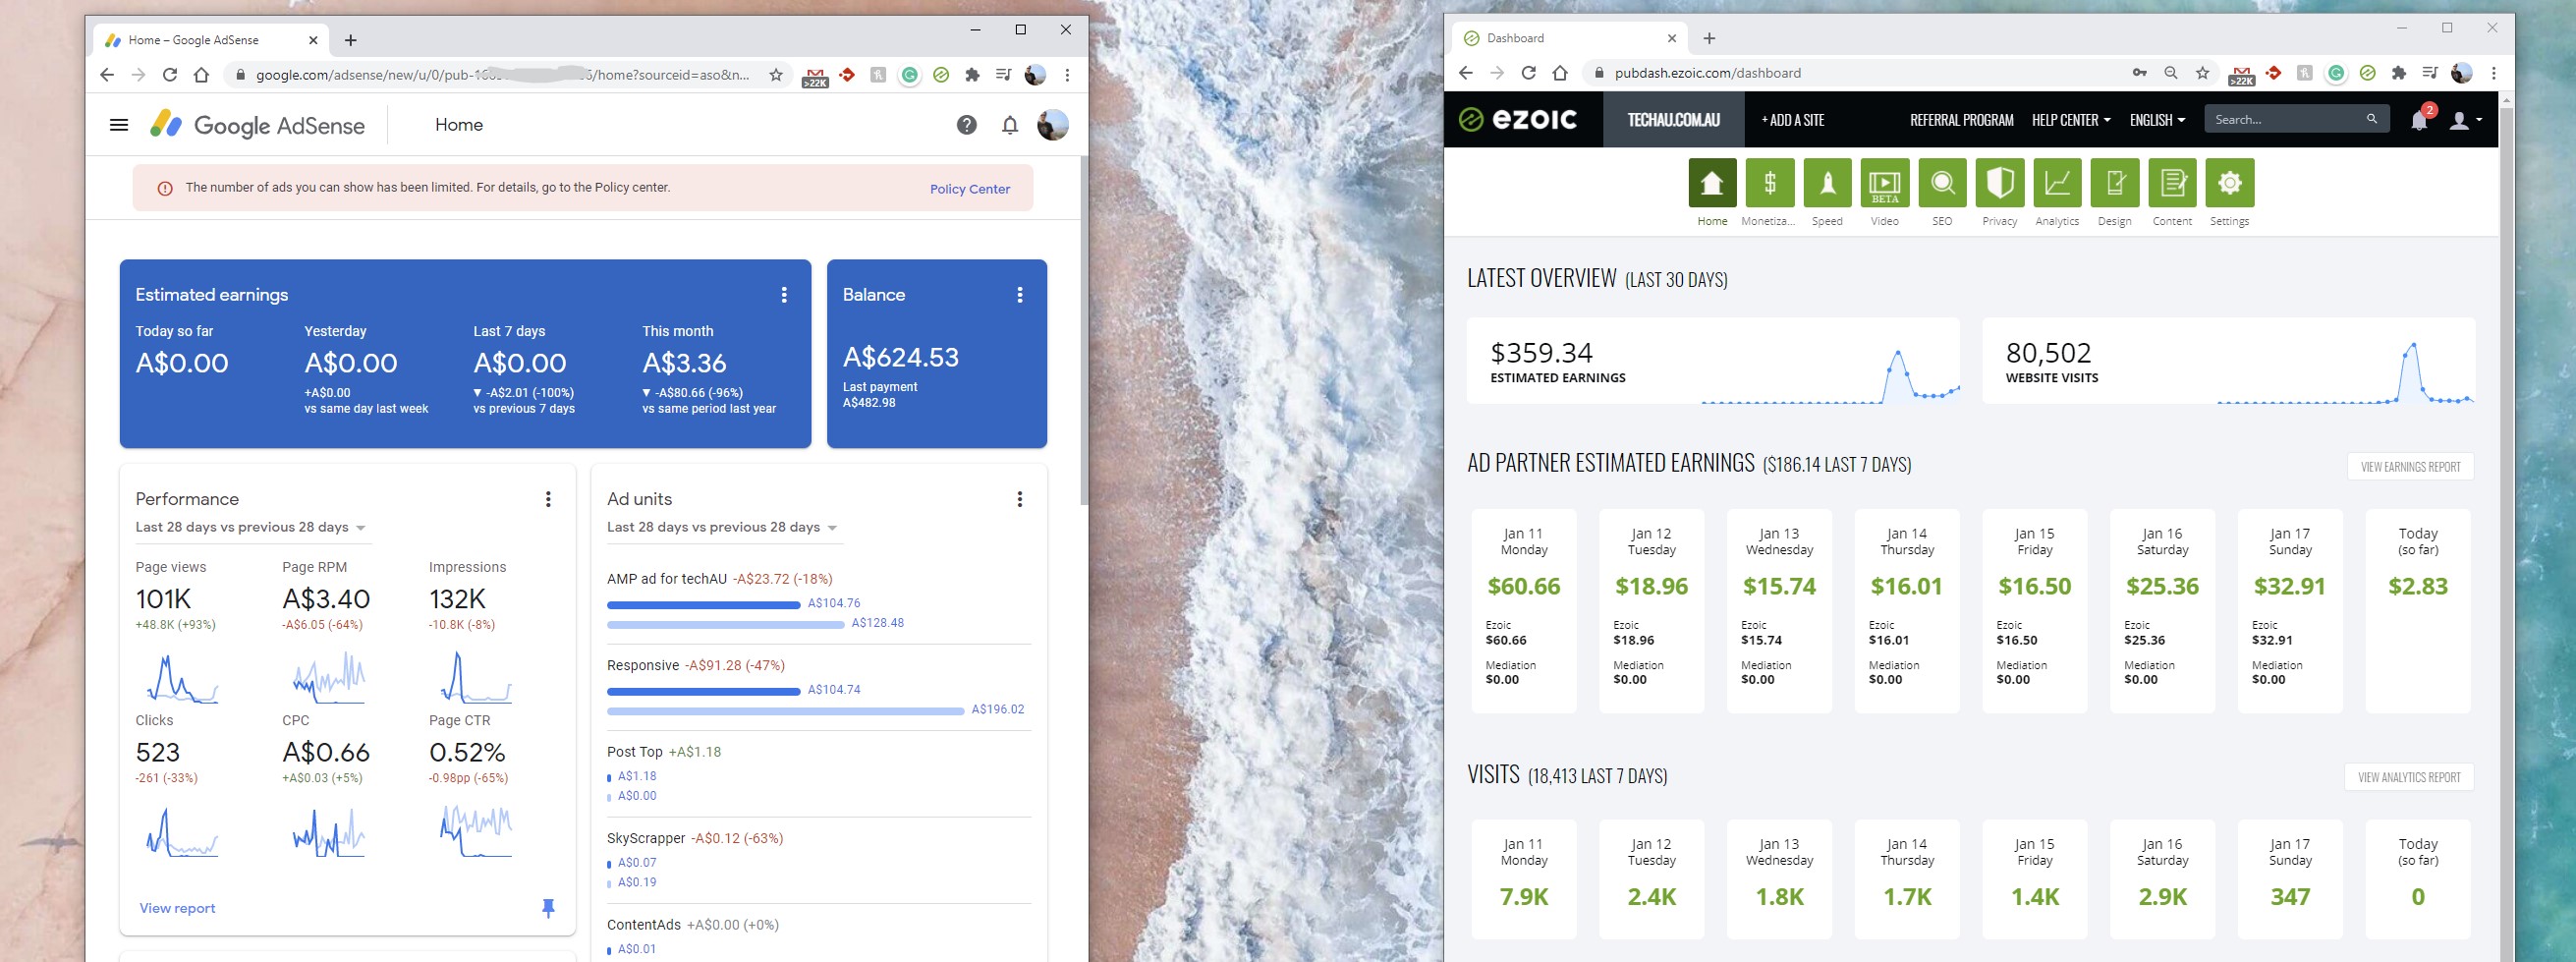Open Ezoic Privacy shield icon

click(x=2000, y=183)
